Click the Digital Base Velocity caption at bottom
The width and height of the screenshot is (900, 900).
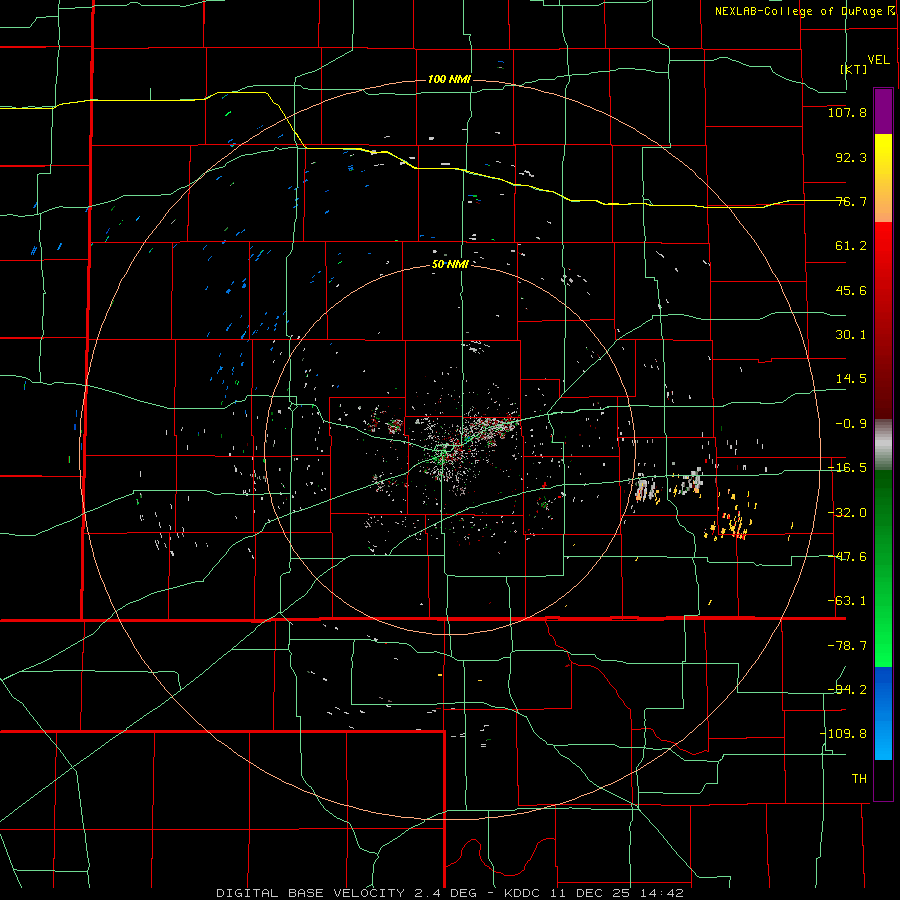point(449,893)
